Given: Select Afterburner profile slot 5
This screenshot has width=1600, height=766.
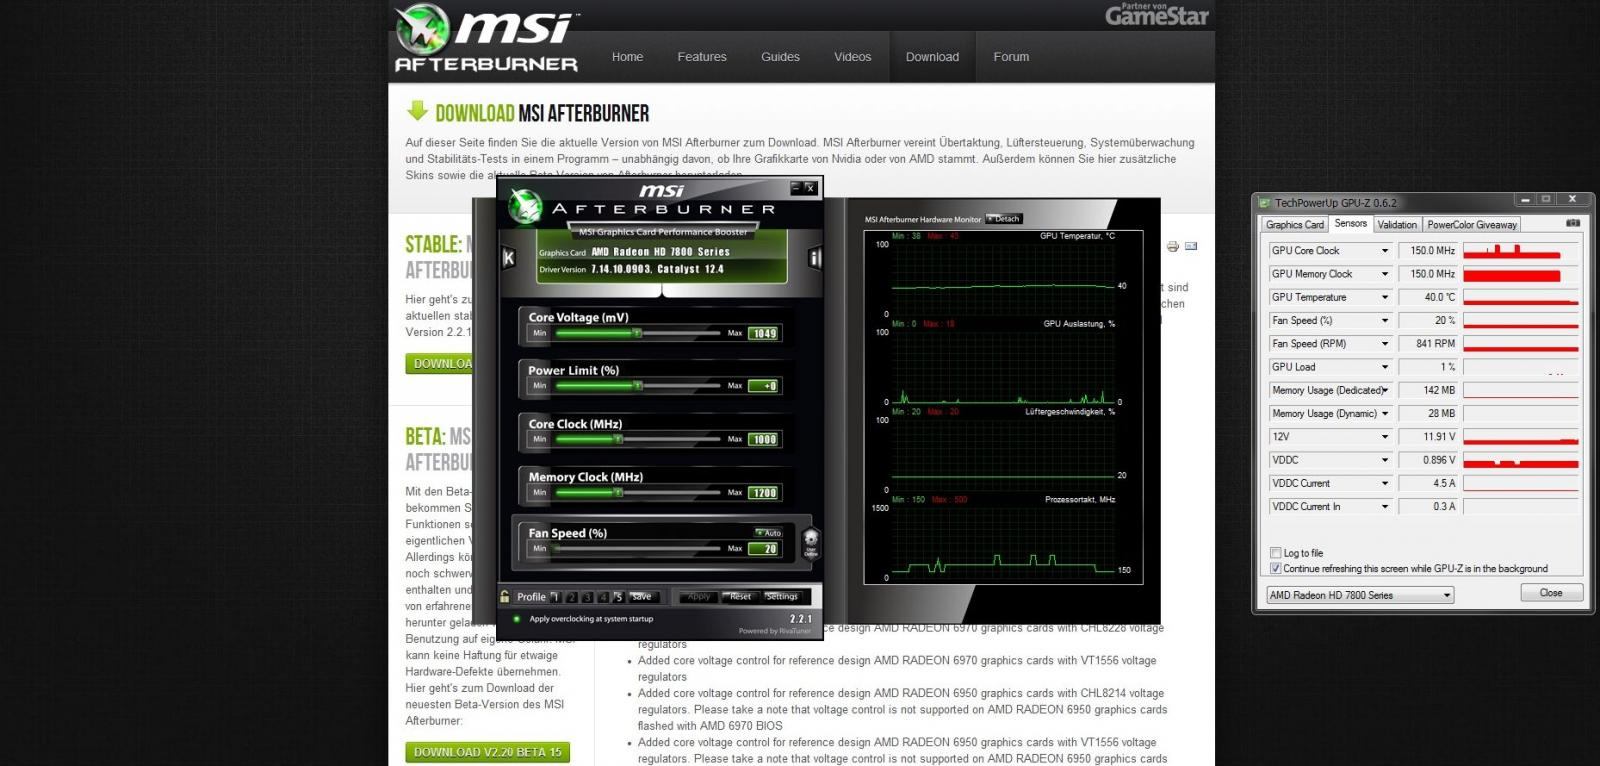Looking at the screenshot, I should pos(619,597).
